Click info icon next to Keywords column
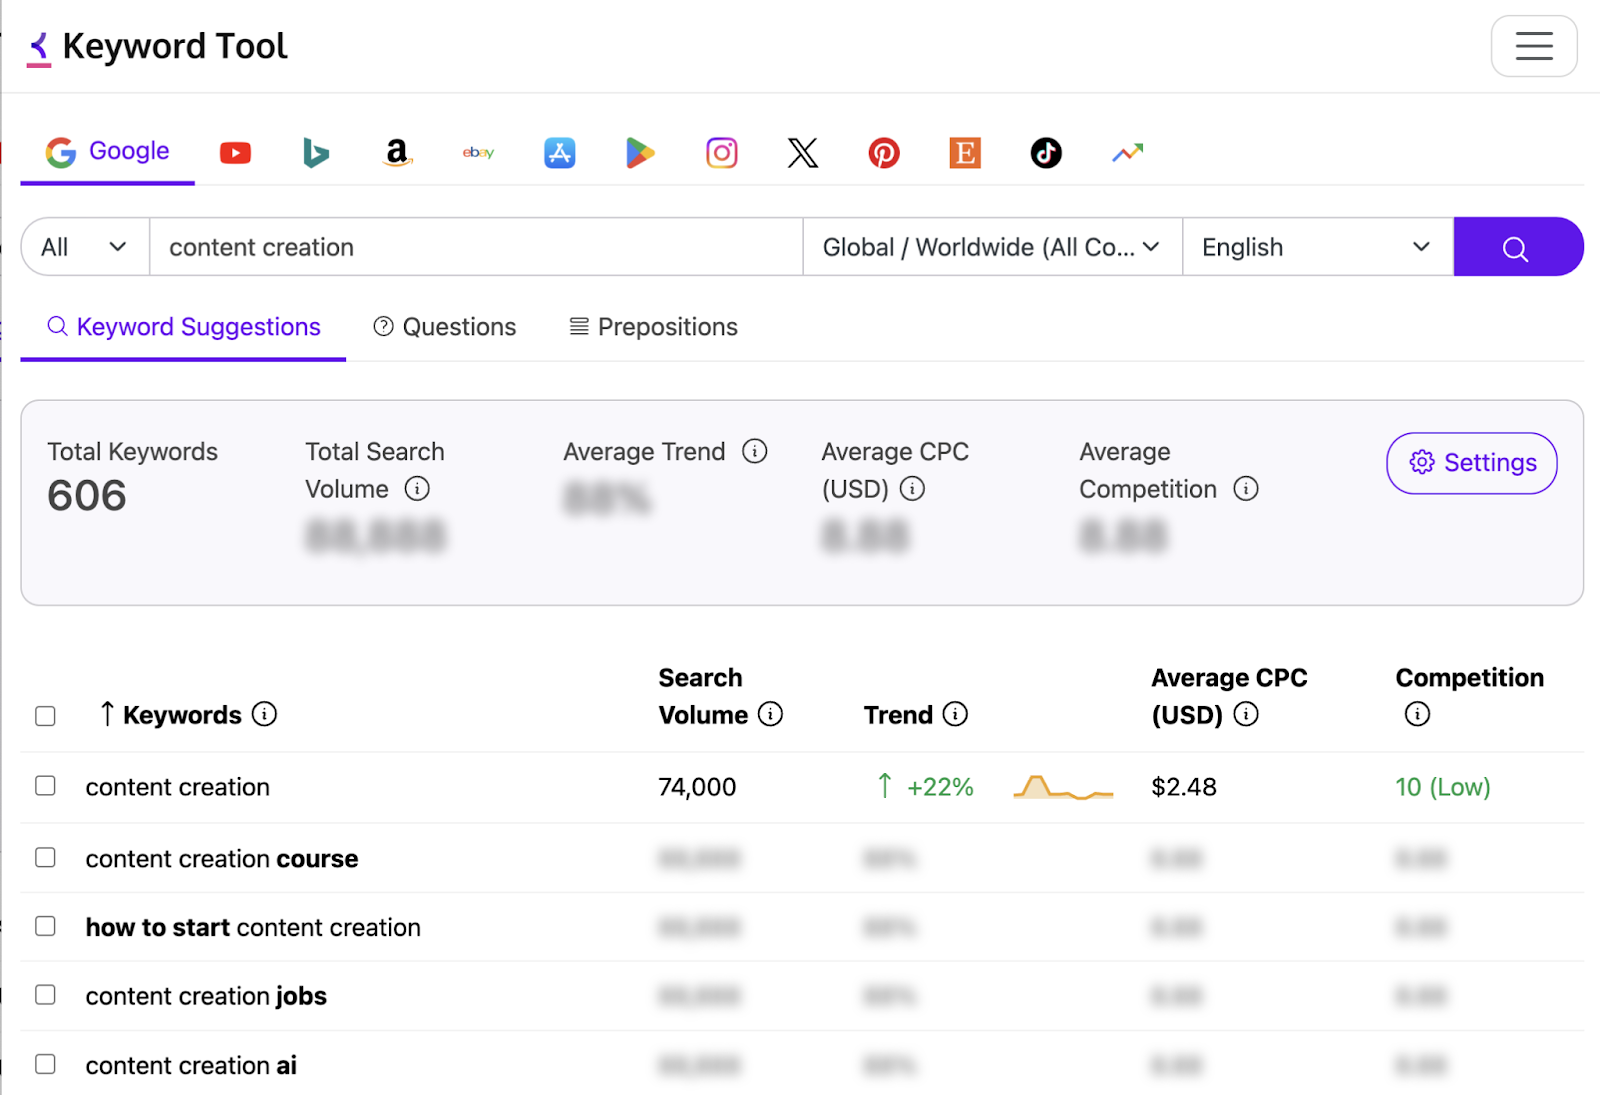Screen dimensions: 1600x1095 click(x=264, y=714)
